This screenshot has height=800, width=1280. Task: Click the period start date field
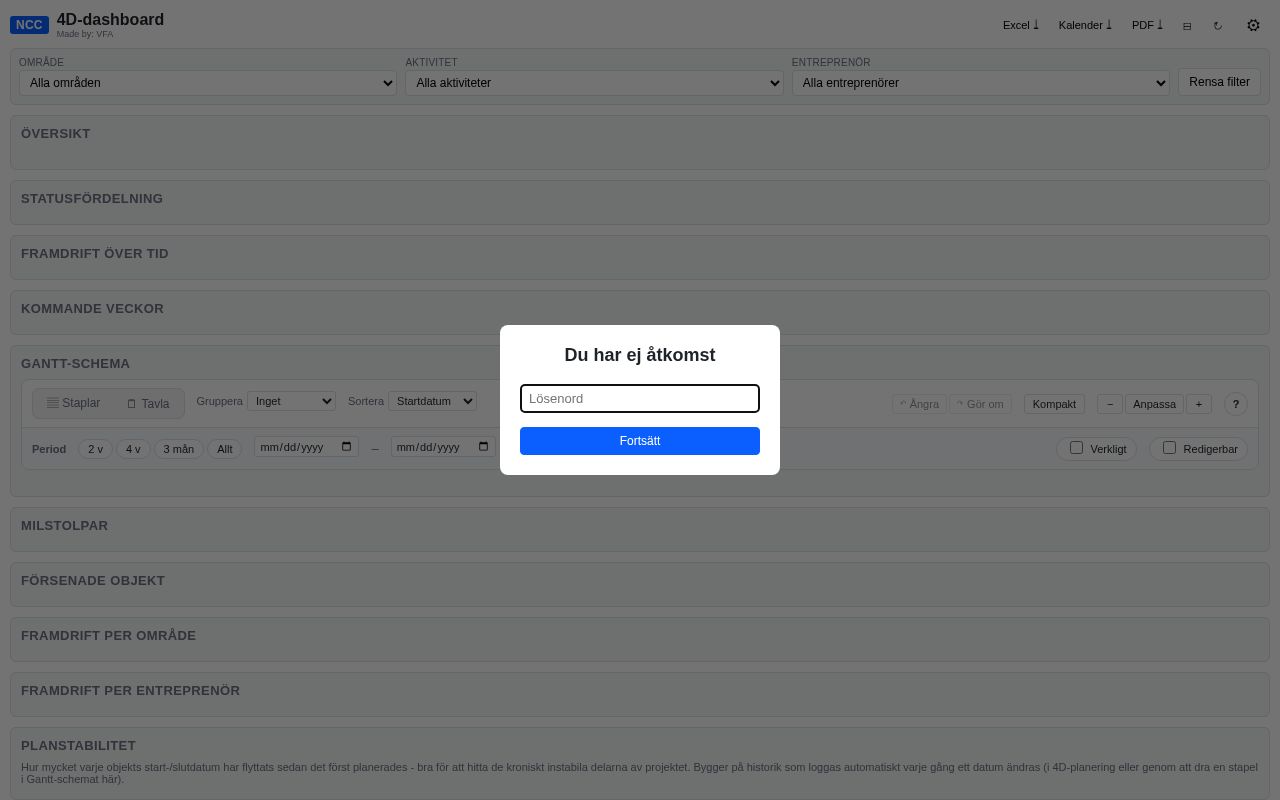(x=306, y=447)
